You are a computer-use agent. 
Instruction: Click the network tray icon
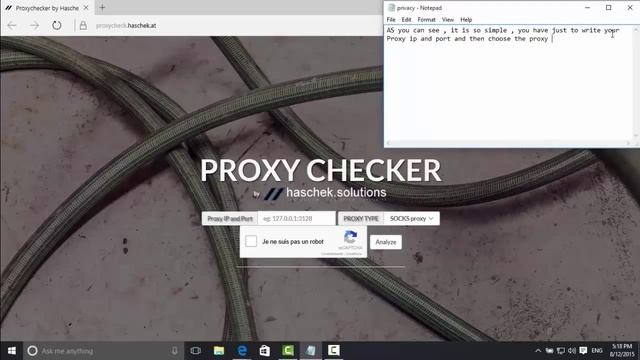pos(561,351)
